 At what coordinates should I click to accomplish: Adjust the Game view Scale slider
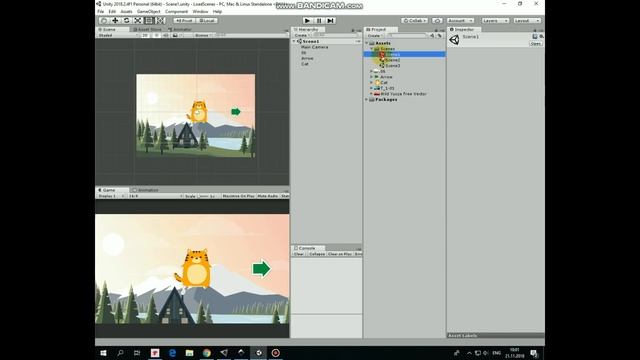click(x=203, y=196)
